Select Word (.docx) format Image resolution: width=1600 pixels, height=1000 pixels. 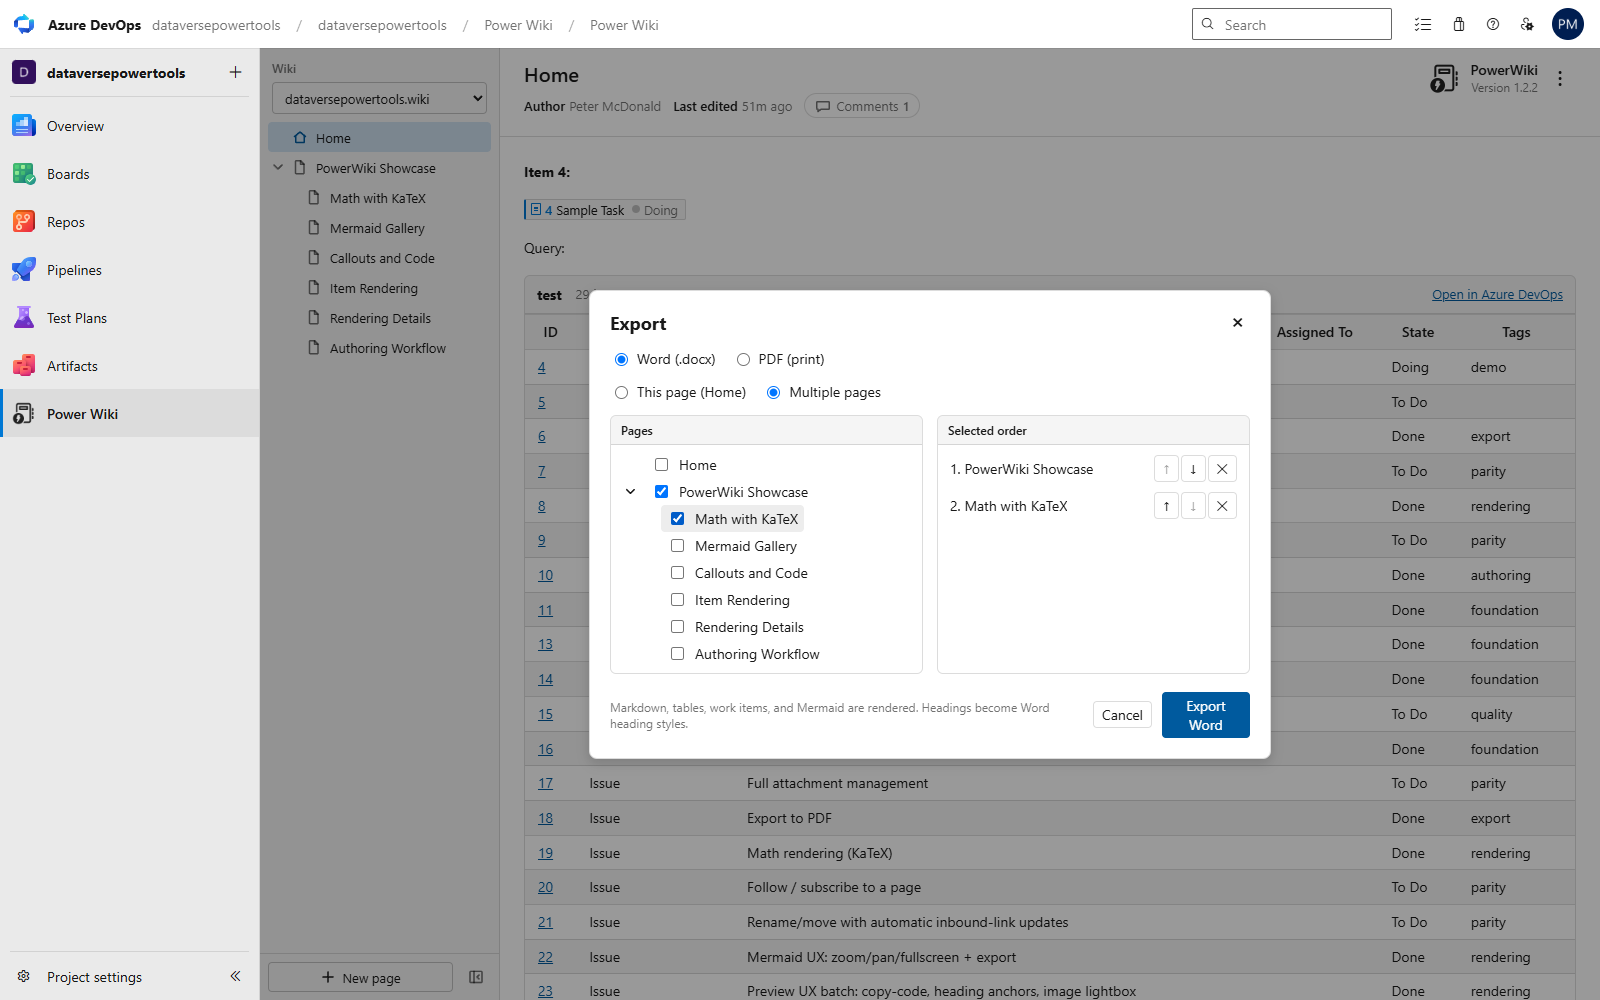click(x=621, y=359)
